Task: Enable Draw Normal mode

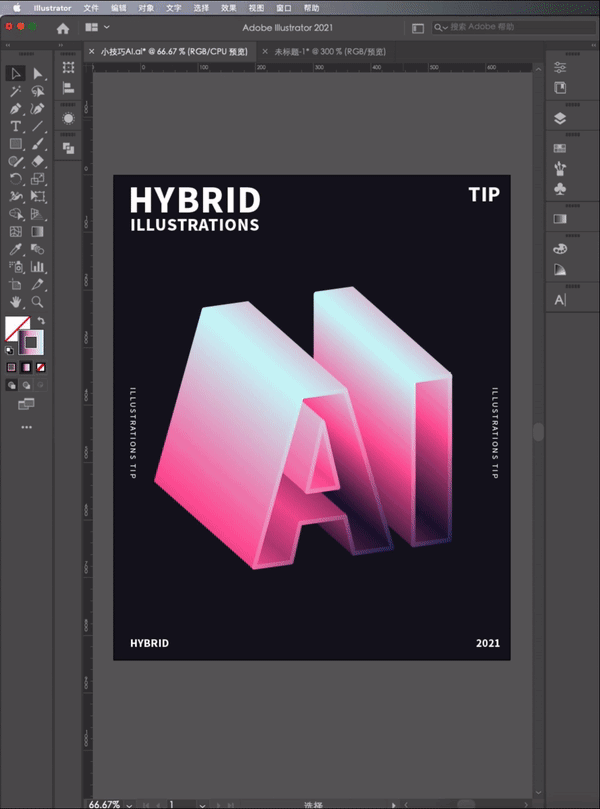Action: tap(11, 385)
